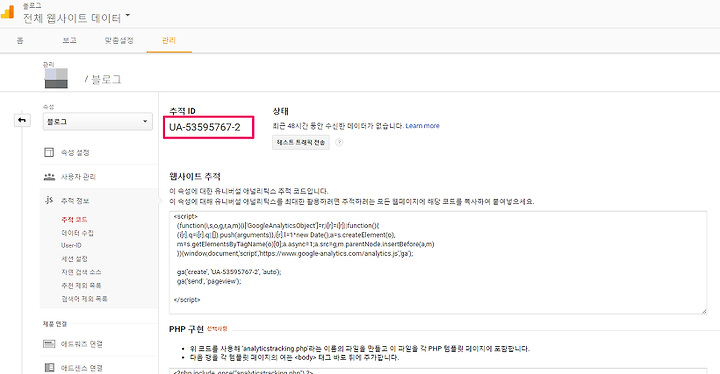Click the 사용자 관리 people icon
This screenshot has width=720, height=374.
[49, 176]
